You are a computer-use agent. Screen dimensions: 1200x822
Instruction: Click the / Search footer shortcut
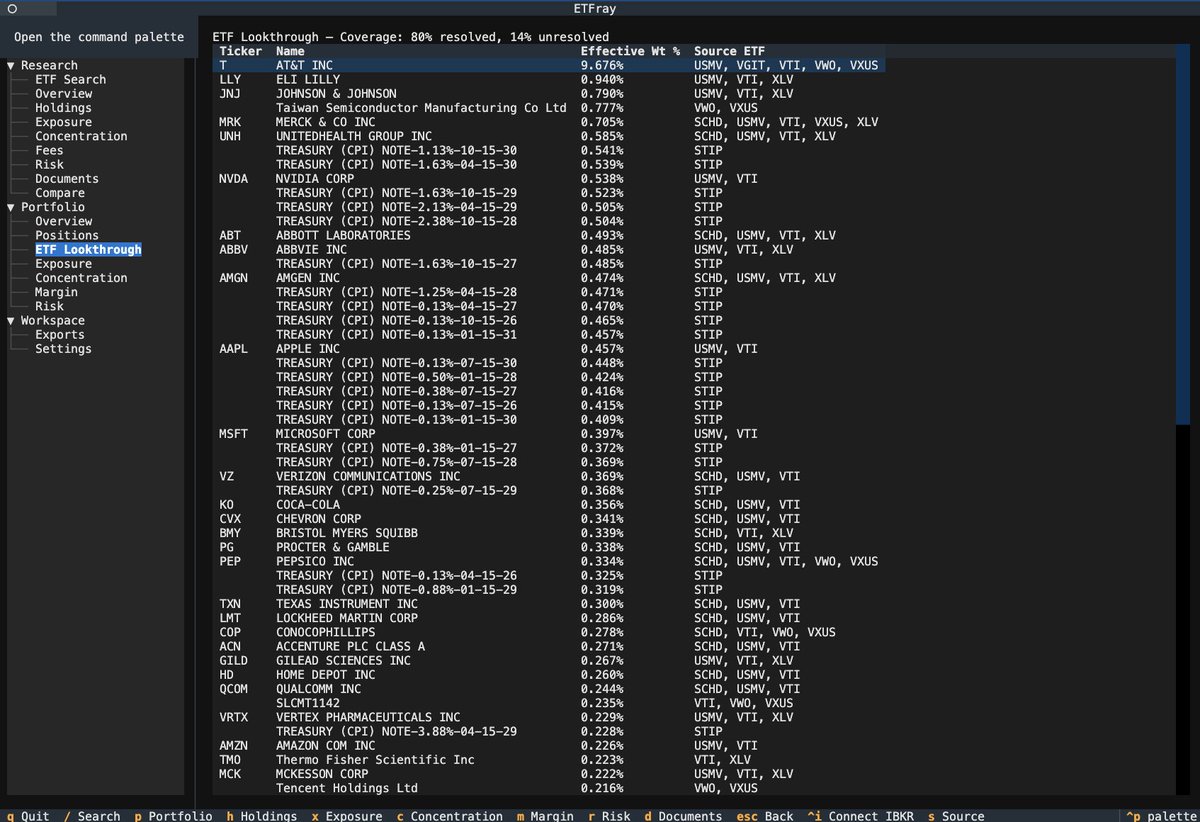[92, 816]
